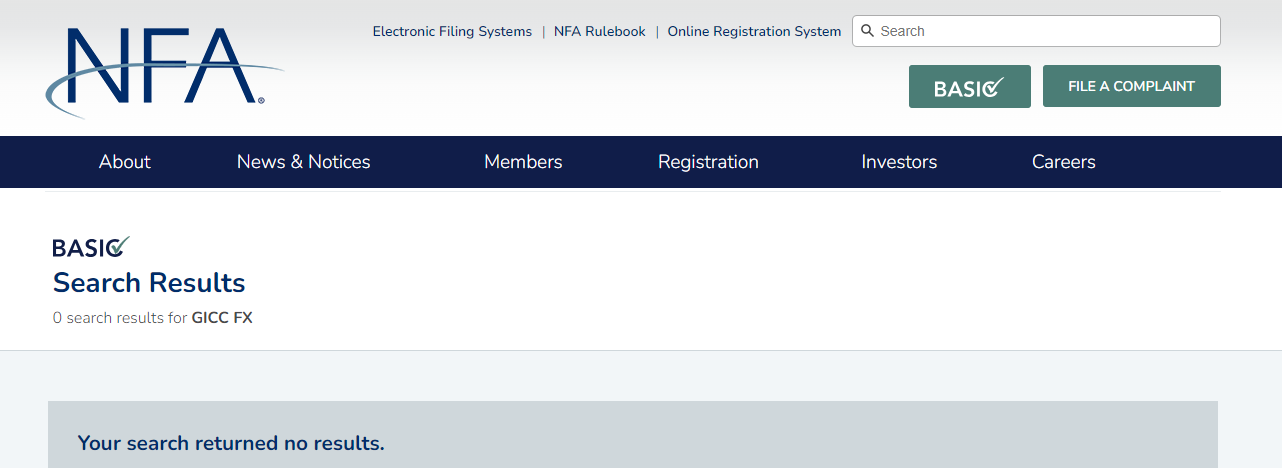This screenshot has height=468, width=1282.
Task: Select the '0 search results for GICC FX' text
Action: pos(153,319)
